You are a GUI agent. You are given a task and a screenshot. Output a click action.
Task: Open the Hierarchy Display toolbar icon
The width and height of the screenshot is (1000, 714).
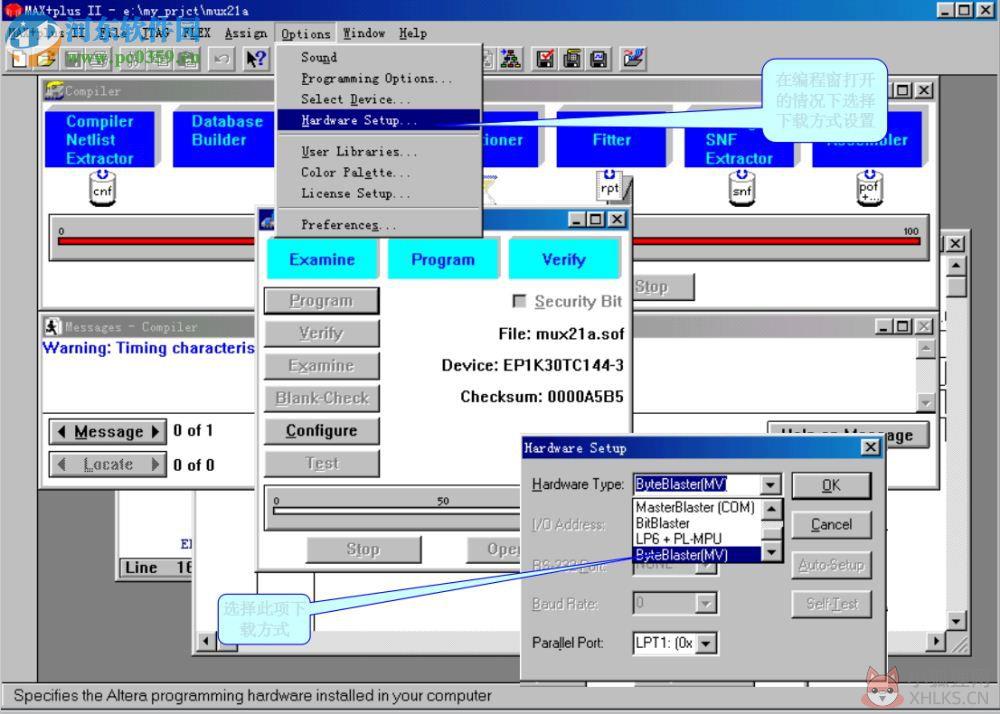click(510, 59)
